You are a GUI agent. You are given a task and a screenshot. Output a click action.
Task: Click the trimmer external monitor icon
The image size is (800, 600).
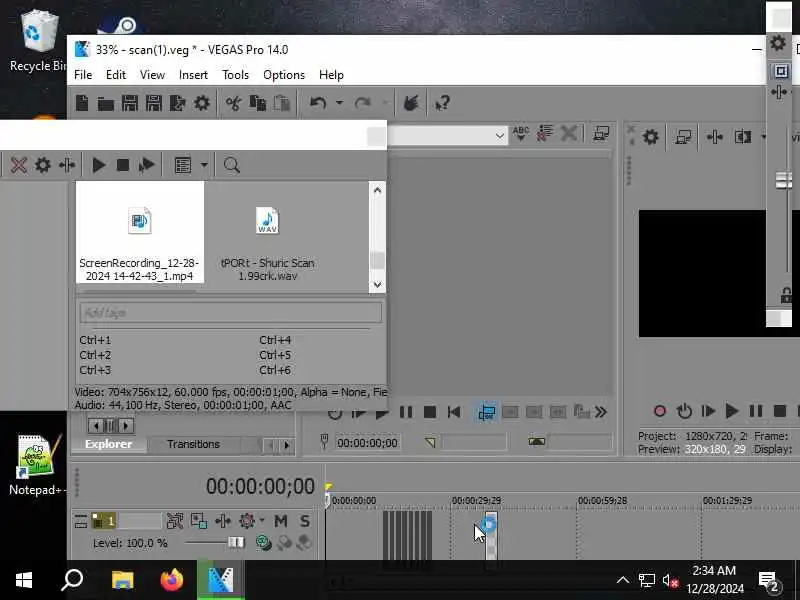tap(601, 134)
